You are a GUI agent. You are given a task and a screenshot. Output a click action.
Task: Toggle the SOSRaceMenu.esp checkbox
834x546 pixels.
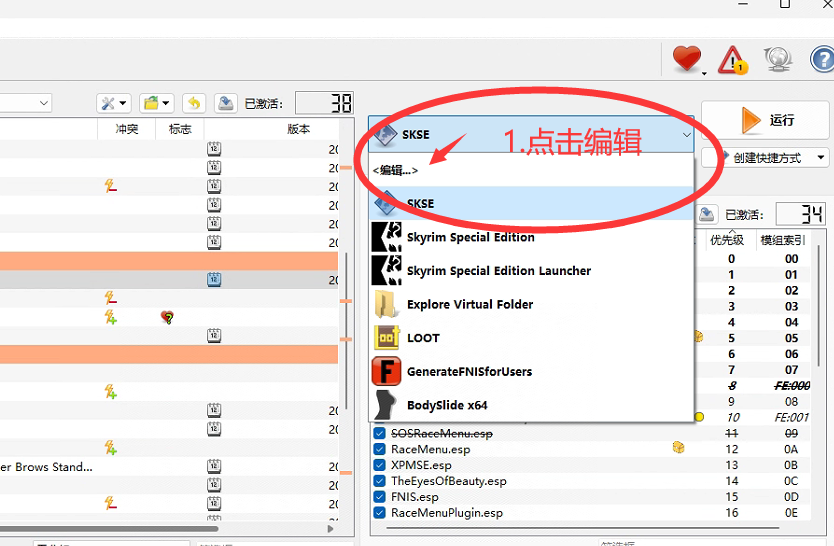click(x=379, y=433)
